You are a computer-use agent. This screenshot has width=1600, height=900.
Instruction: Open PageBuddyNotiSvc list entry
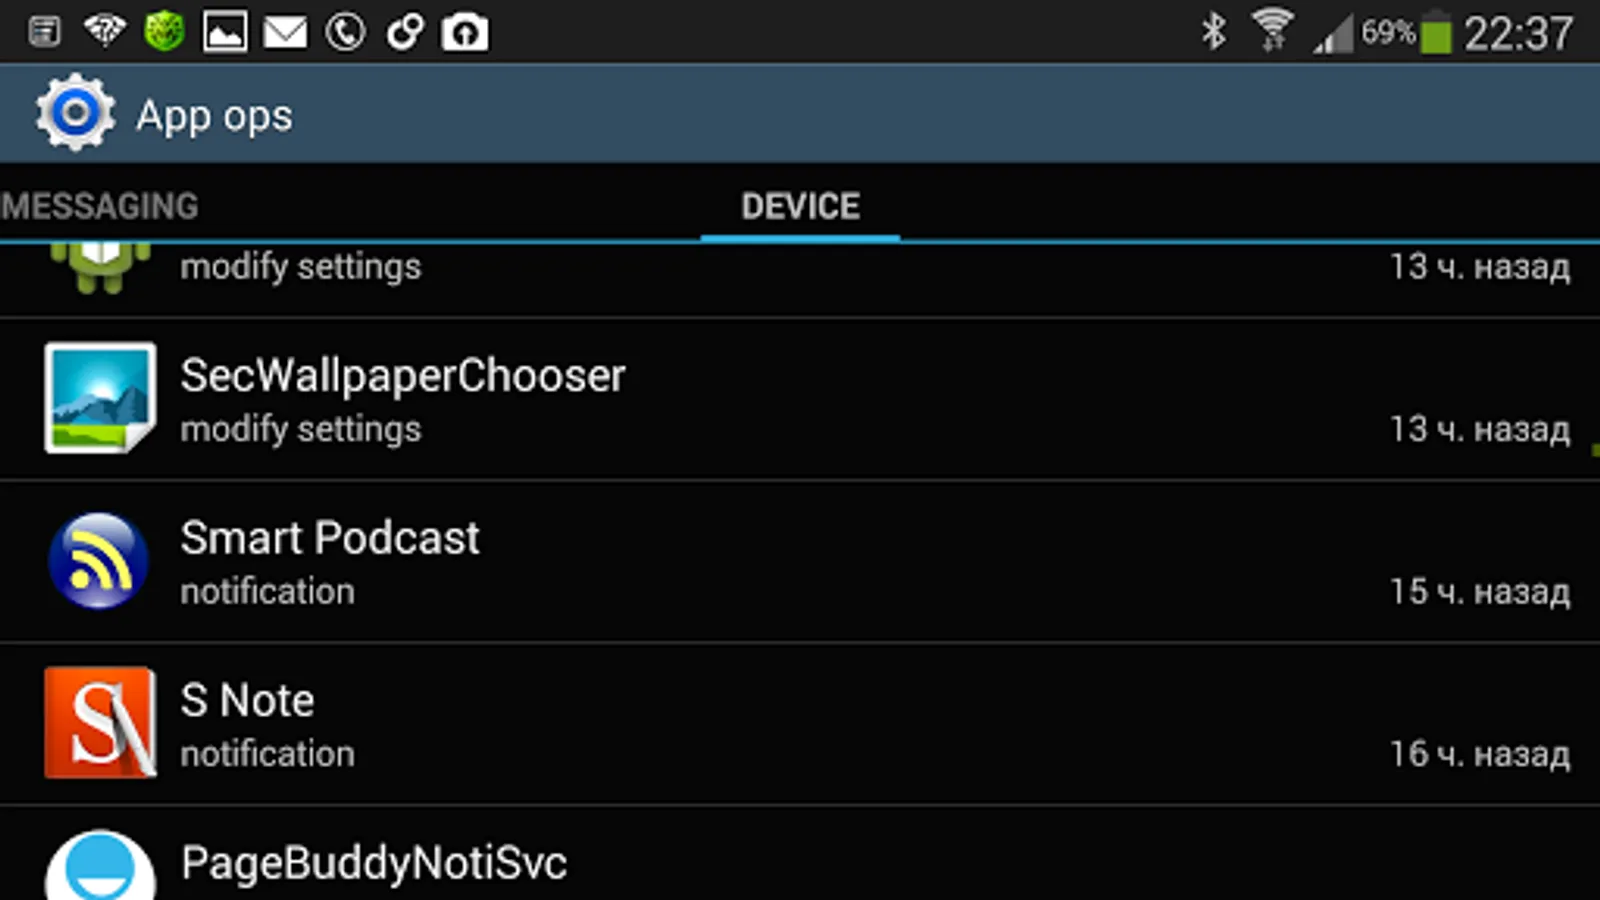[x=800, y=855]
